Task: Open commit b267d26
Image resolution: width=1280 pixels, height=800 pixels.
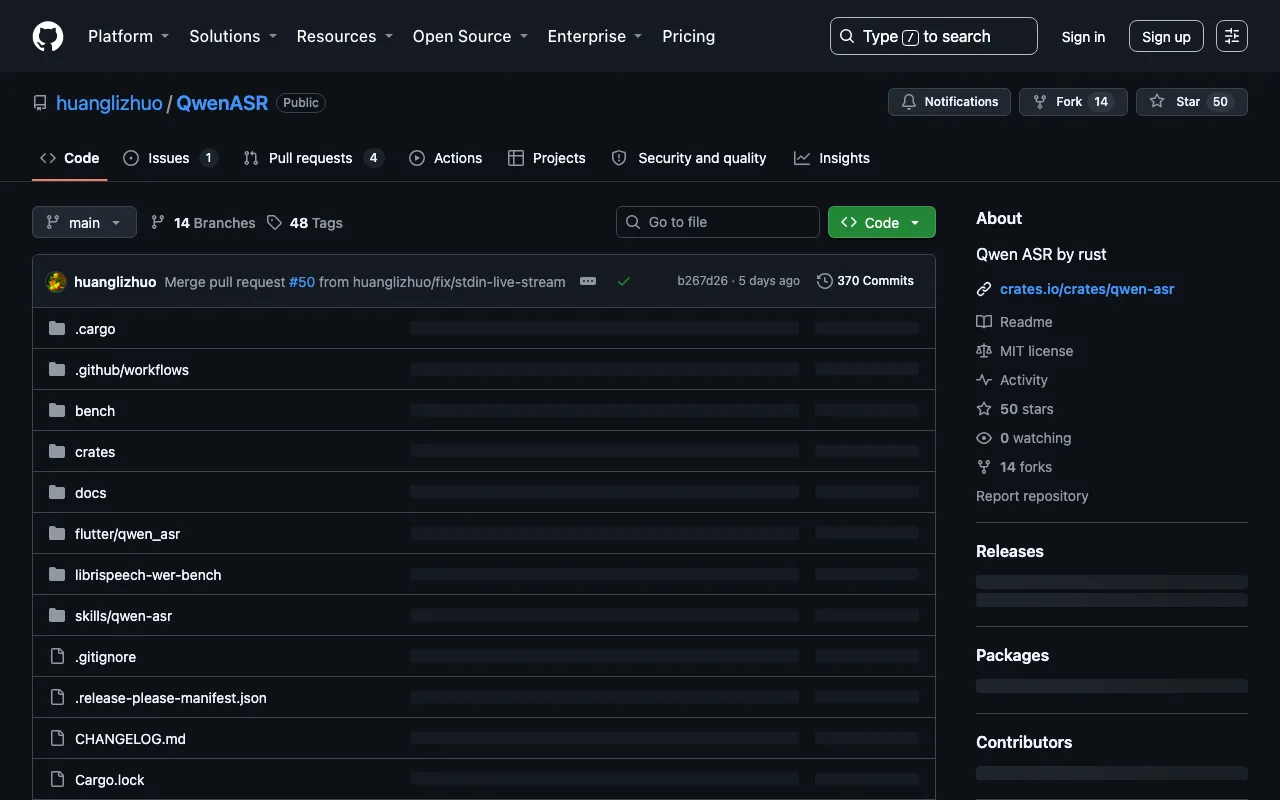Action: [702, 281]
